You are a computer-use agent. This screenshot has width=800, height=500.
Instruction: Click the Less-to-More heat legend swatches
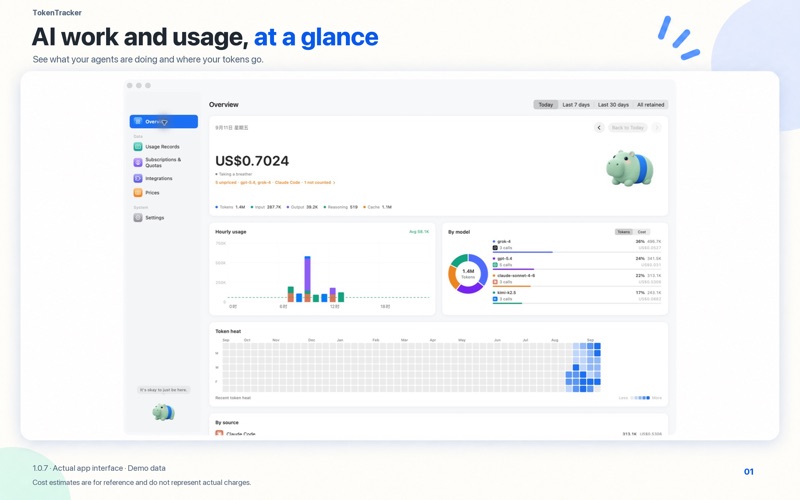(640, 398)
